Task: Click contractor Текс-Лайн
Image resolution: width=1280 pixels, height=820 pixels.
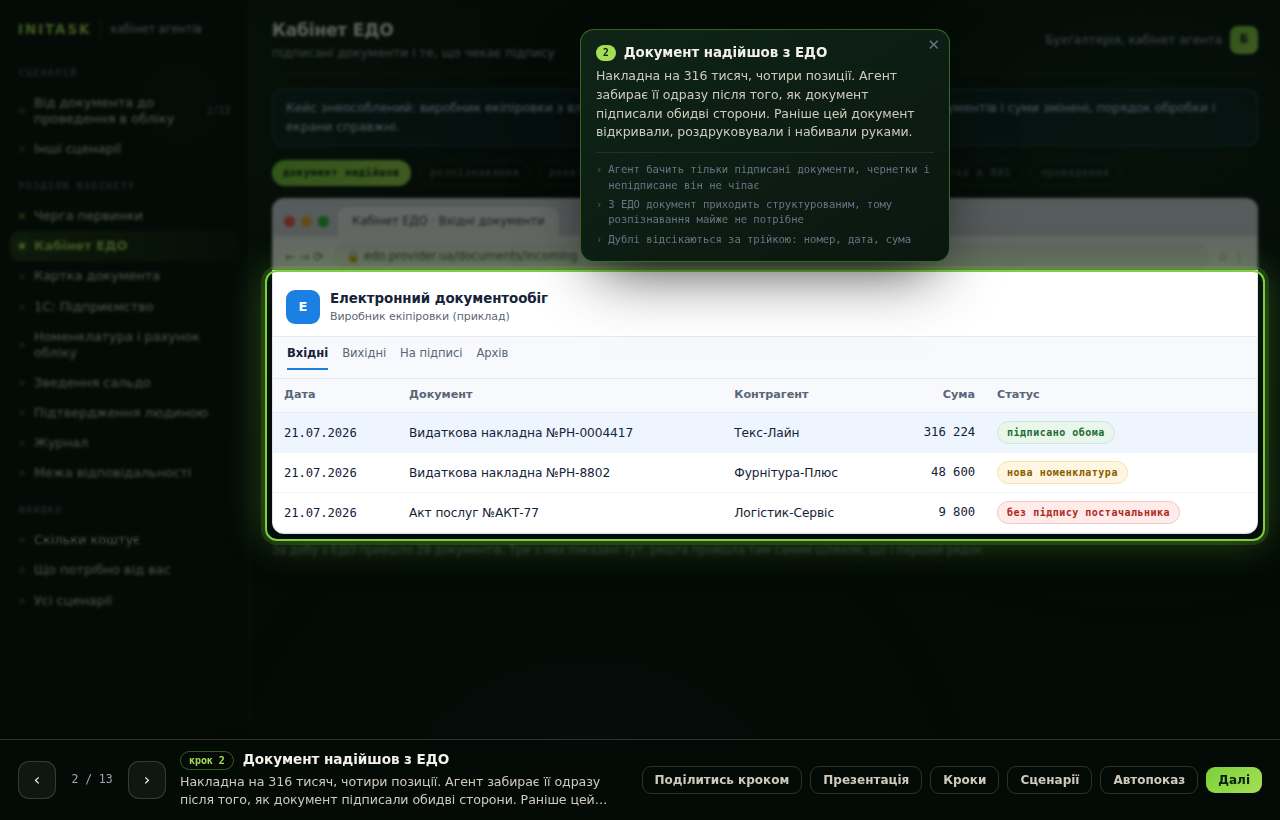Action: point(767,433)
